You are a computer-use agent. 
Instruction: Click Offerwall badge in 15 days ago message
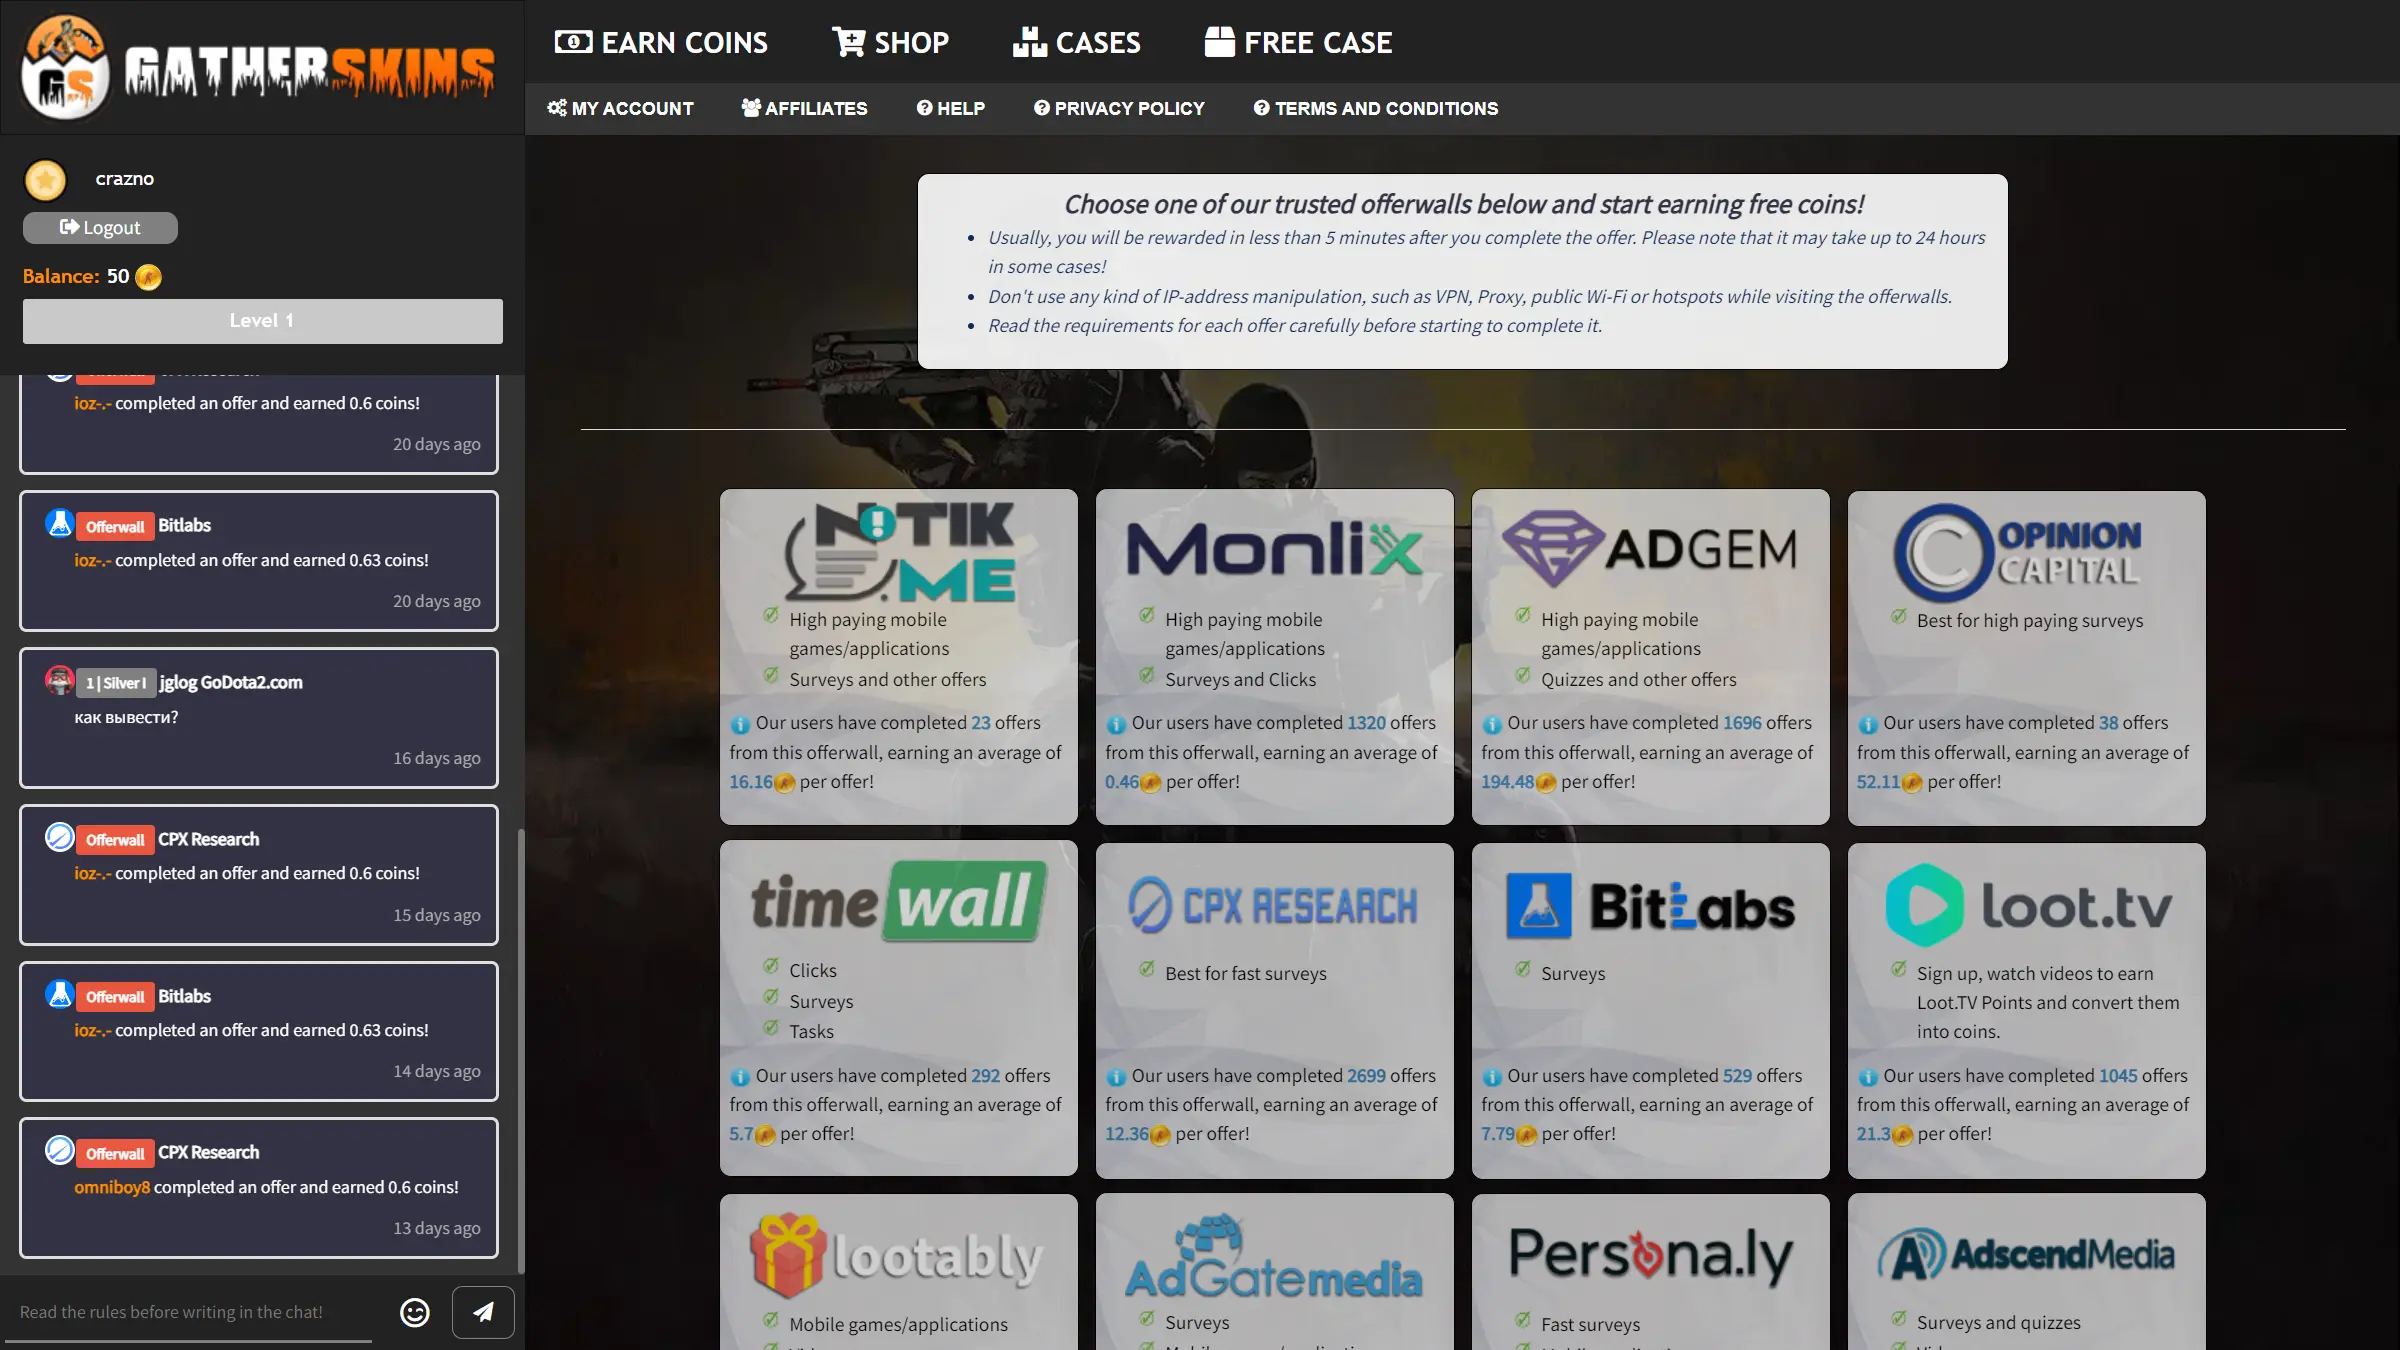pyautogui.click(x=115, y=840)
